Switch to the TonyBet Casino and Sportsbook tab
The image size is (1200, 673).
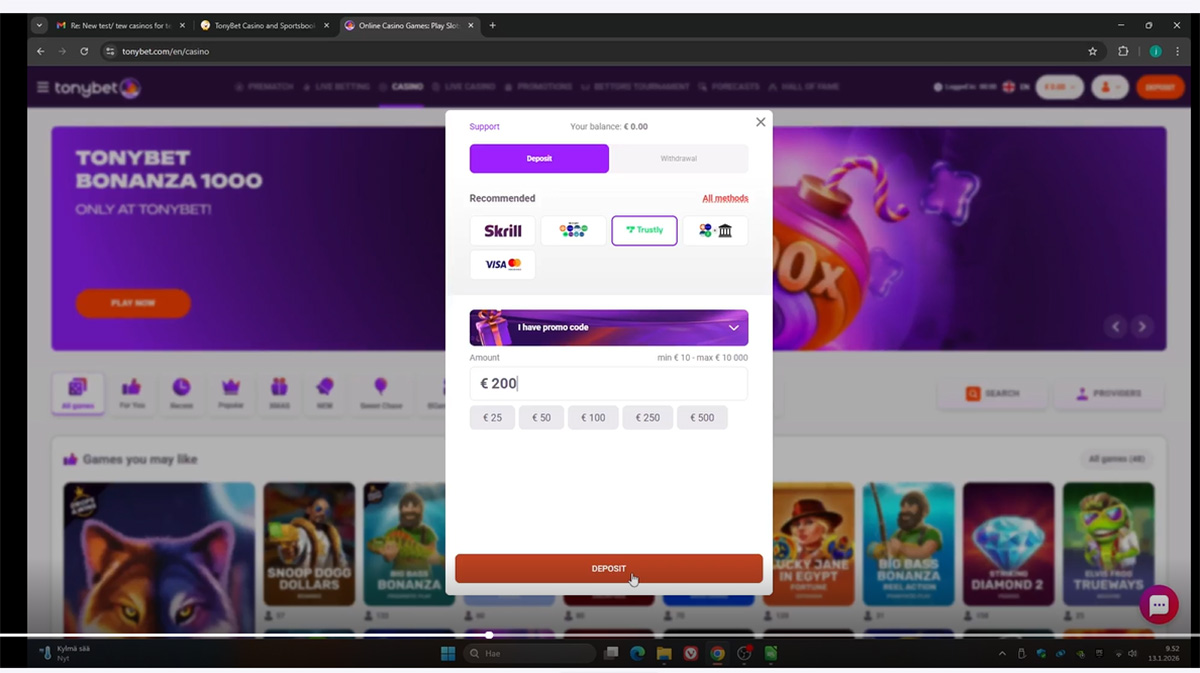coord(259,26)
